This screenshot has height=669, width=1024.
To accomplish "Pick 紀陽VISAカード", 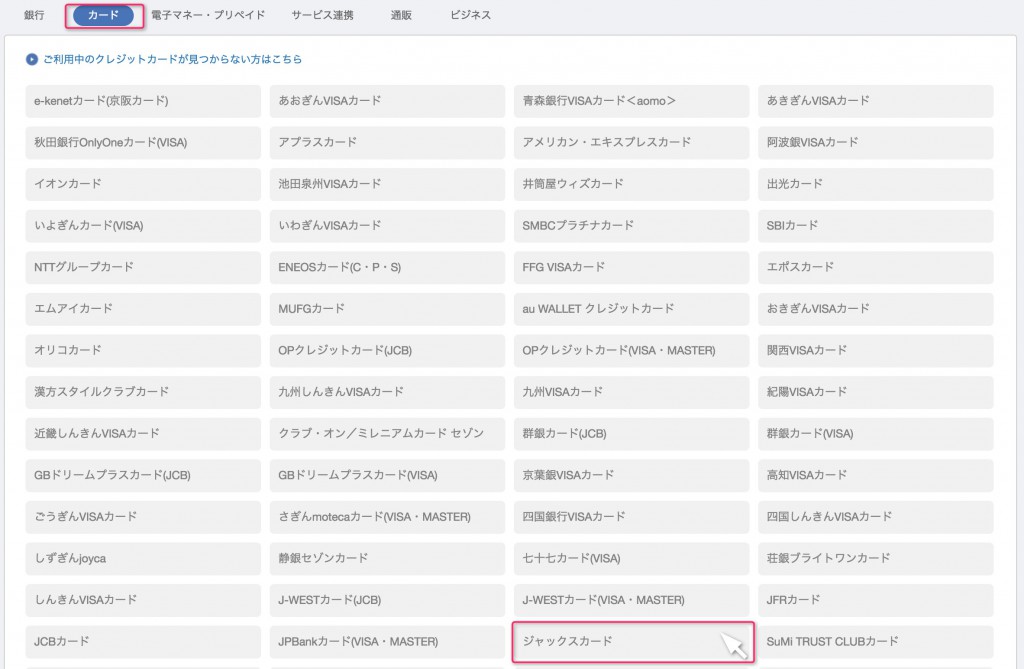I will pyautogui.click(x=876, y=392).
